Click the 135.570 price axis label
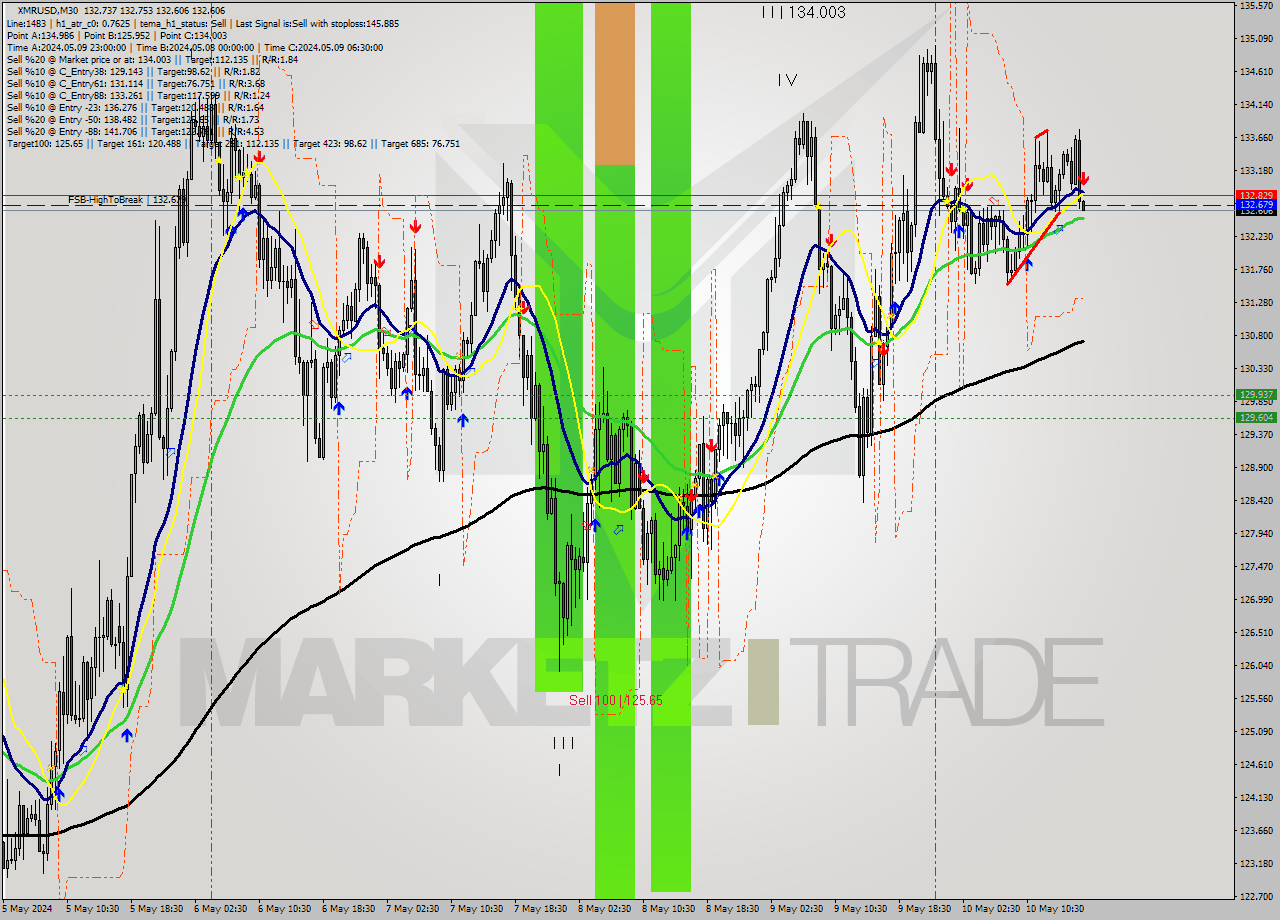 click(x=1255, y=6)
